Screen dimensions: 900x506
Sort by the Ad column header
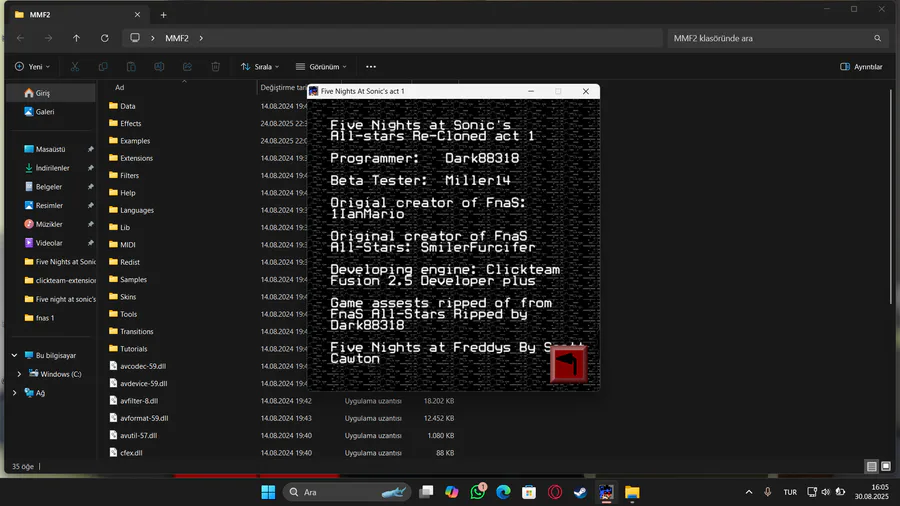click(119, 87)
